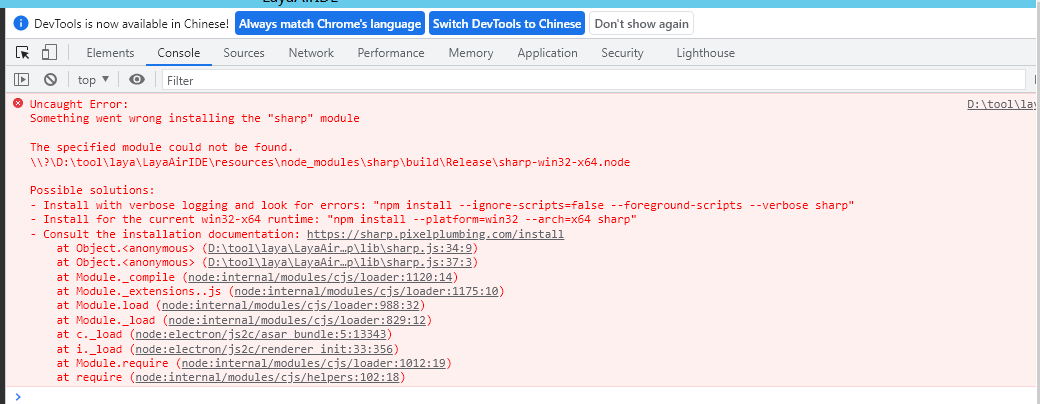Open the Lighthouse tab
This screenshot has width=1040, height=404.
[x=705, y=53]
